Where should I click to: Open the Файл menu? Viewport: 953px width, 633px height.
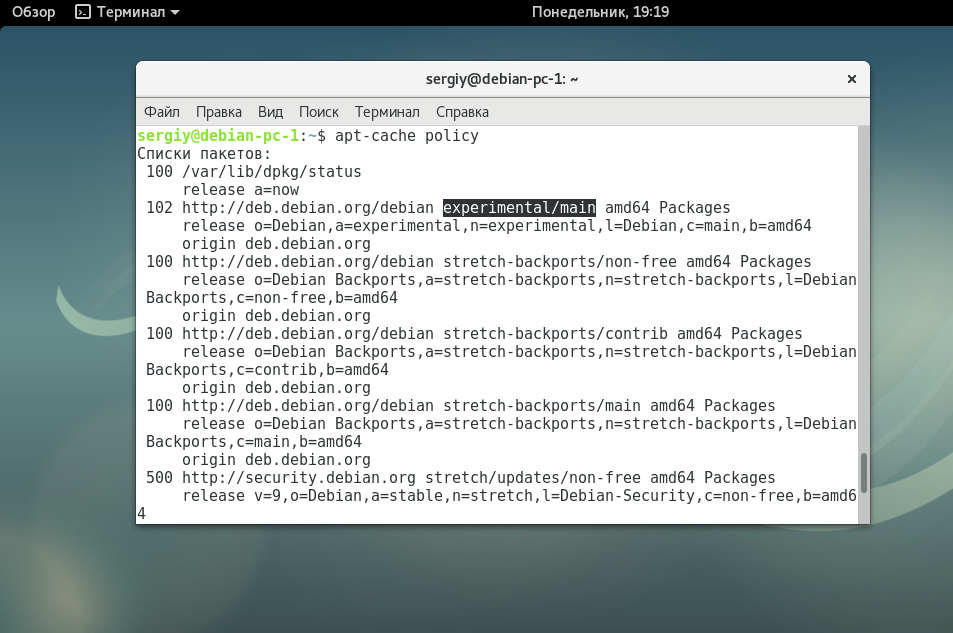pos(161,112)
